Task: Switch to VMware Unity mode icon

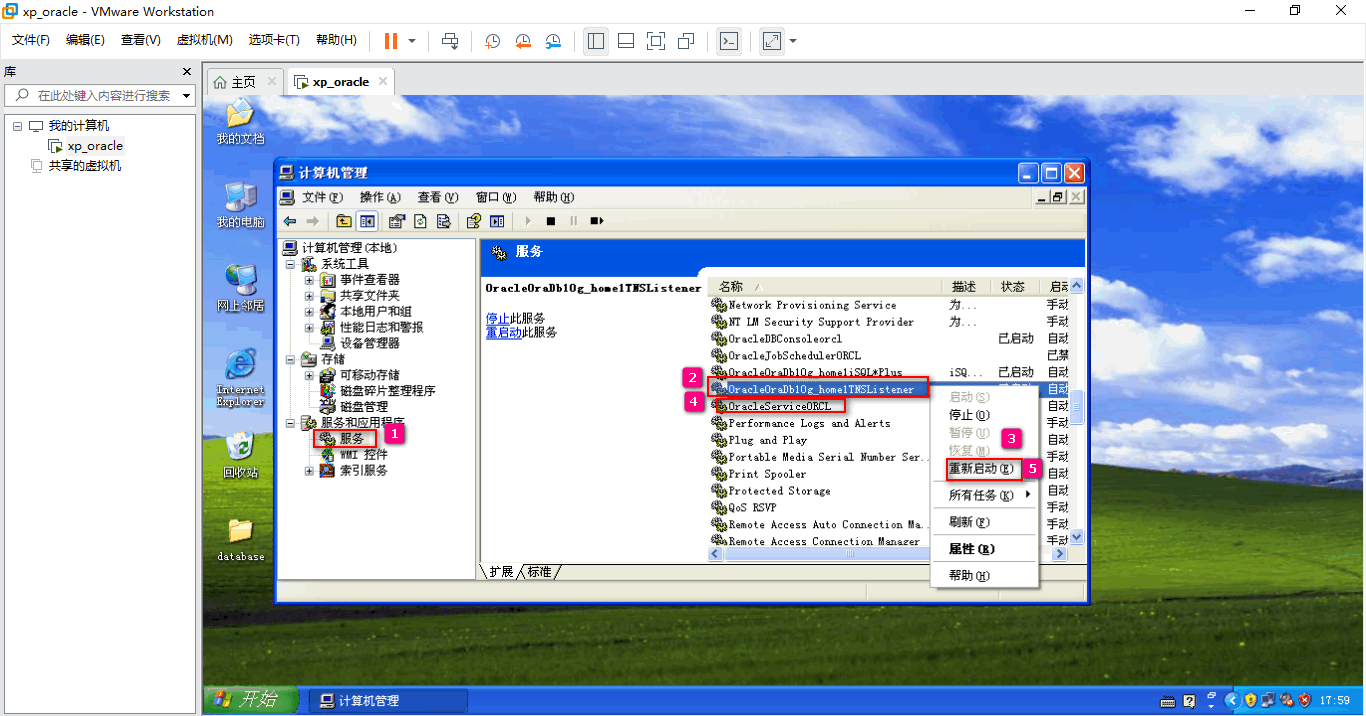Action: click(686, 41)
